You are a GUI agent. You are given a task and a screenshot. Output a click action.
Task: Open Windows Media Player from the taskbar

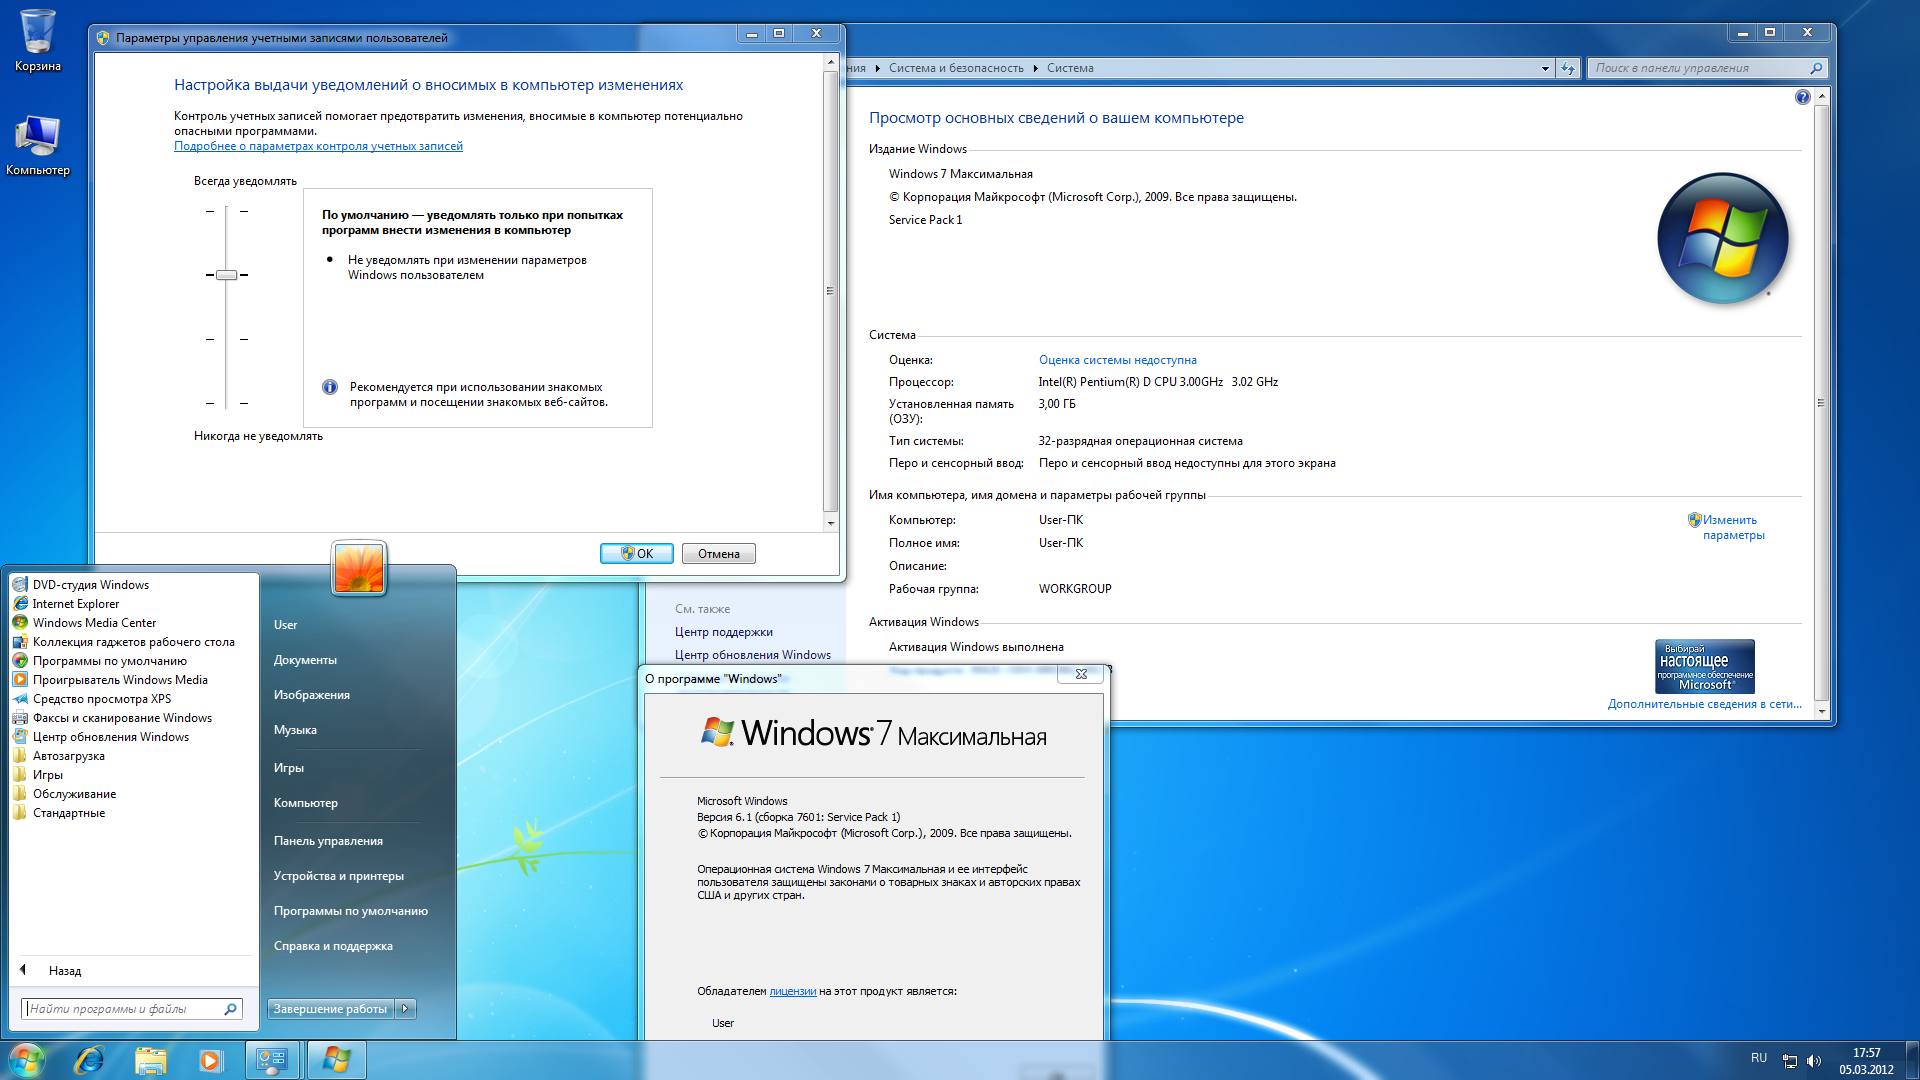[210, 1060]
